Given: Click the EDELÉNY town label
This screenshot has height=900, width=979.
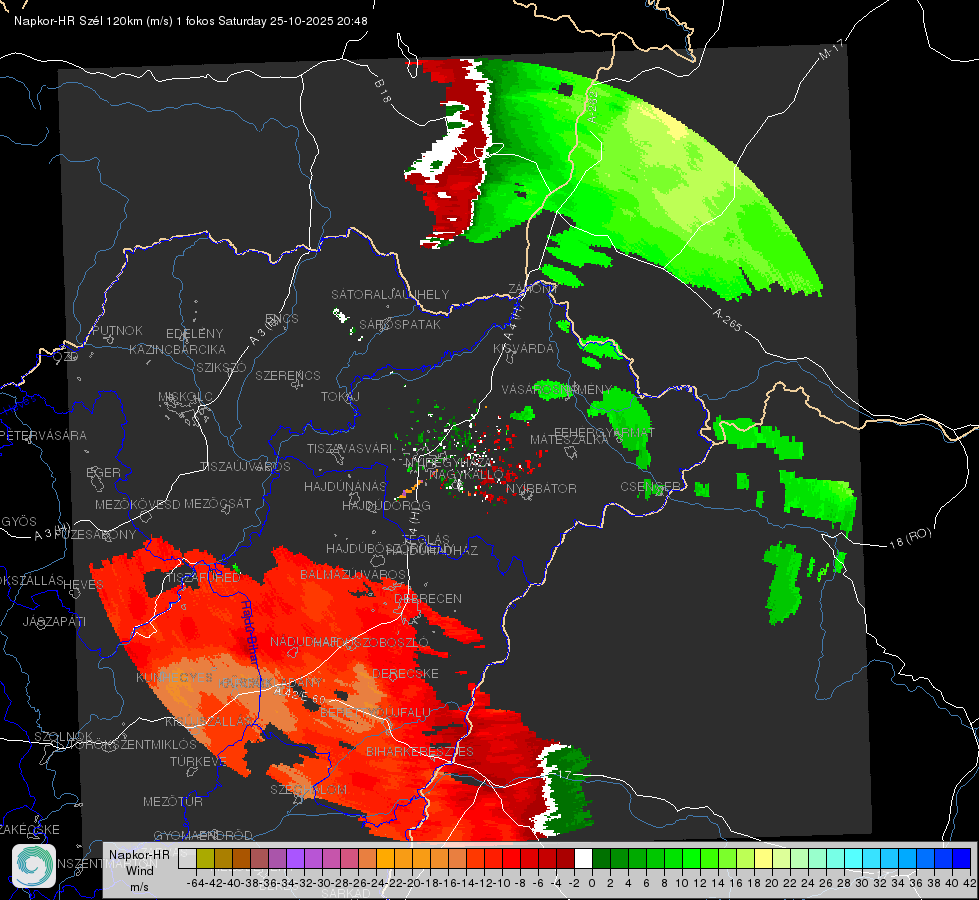Looking at the screenshot, I should pos(194,334).
